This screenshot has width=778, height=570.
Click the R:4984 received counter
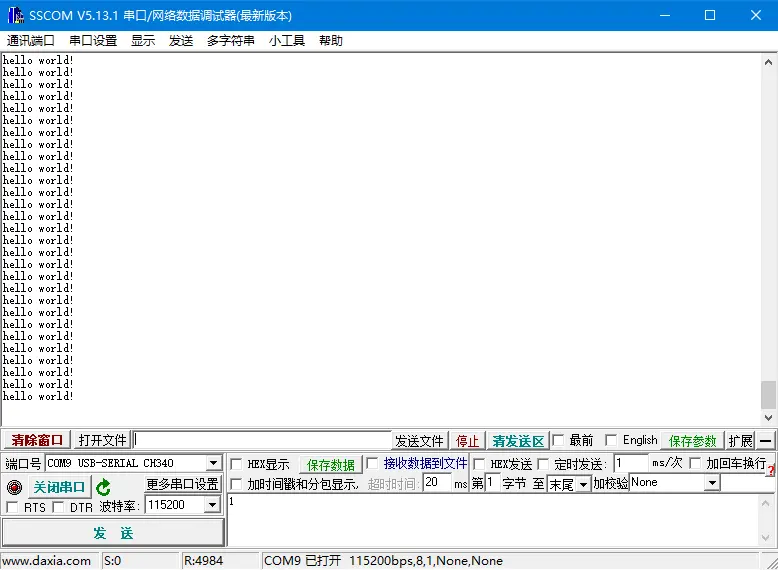203,561
